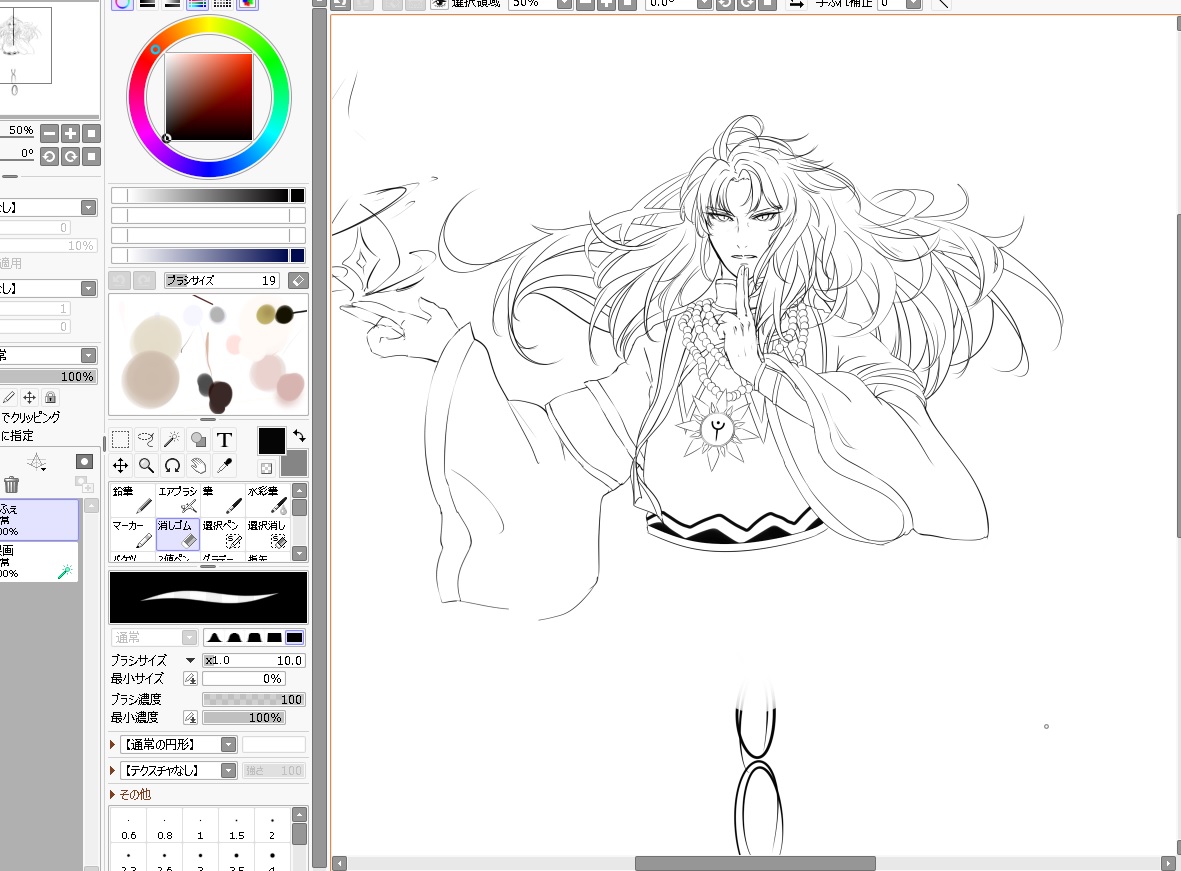Select the second brush edge shape

(234, 637)
